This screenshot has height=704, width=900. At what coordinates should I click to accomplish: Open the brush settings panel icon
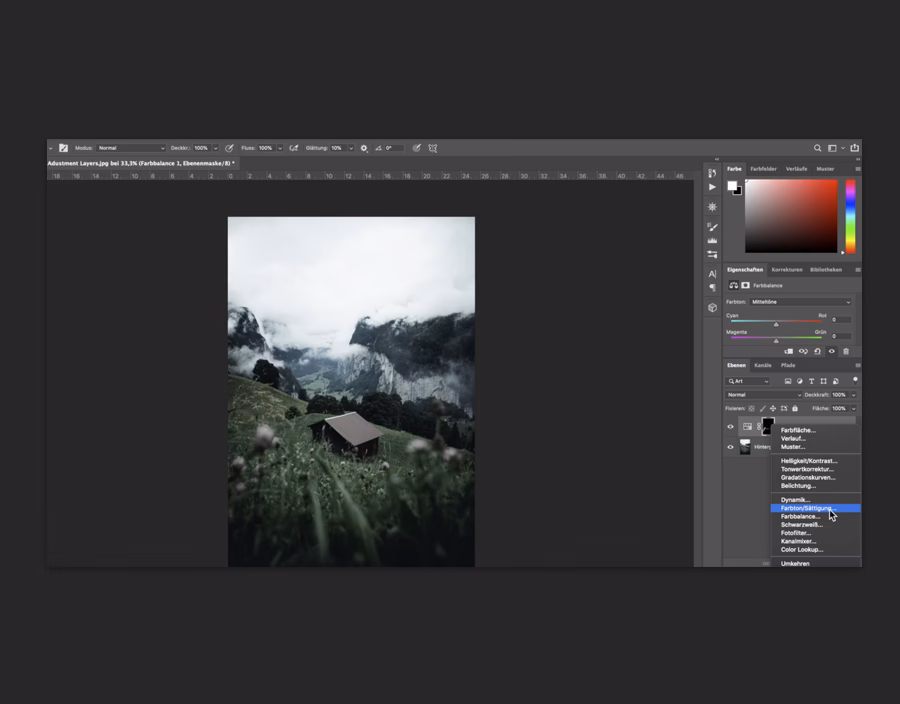(712, 227)
